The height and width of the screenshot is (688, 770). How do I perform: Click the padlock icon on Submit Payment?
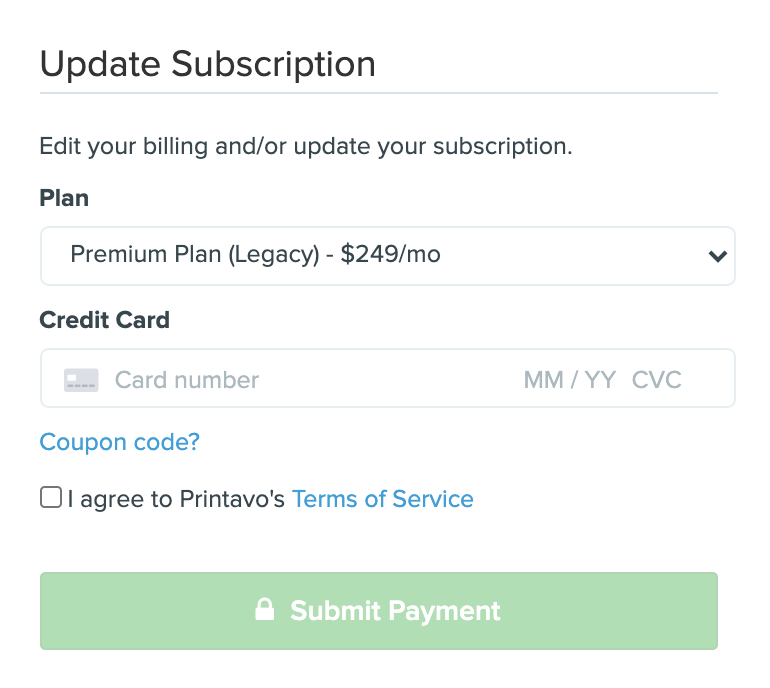(265, 609)
